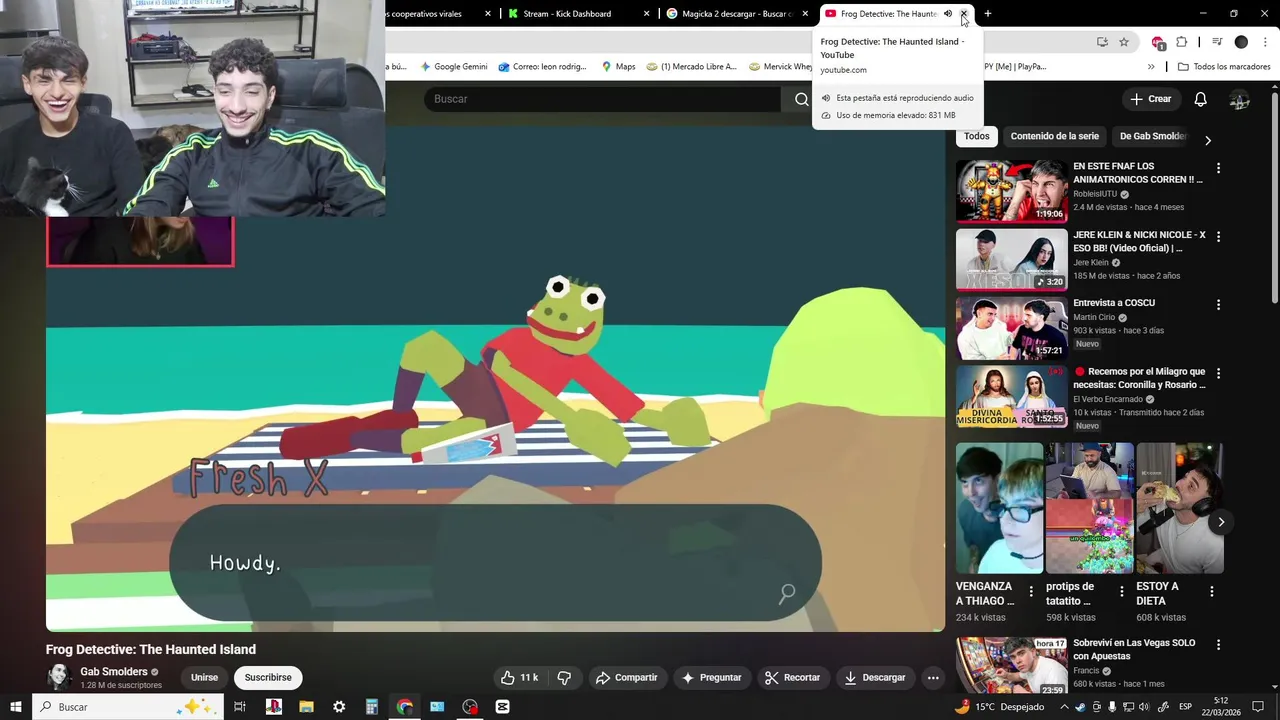This screenshot has height=720, width=1280.
Task: Select the Todos filter chip
Action: point(977,136)
